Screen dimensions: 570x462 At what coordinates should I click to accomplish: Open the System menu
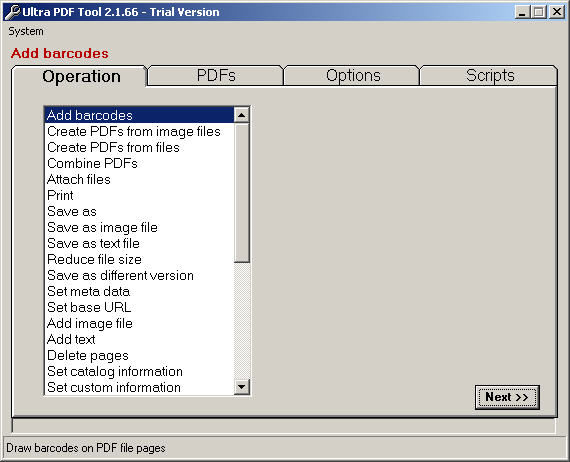click(x=26, y=31)
